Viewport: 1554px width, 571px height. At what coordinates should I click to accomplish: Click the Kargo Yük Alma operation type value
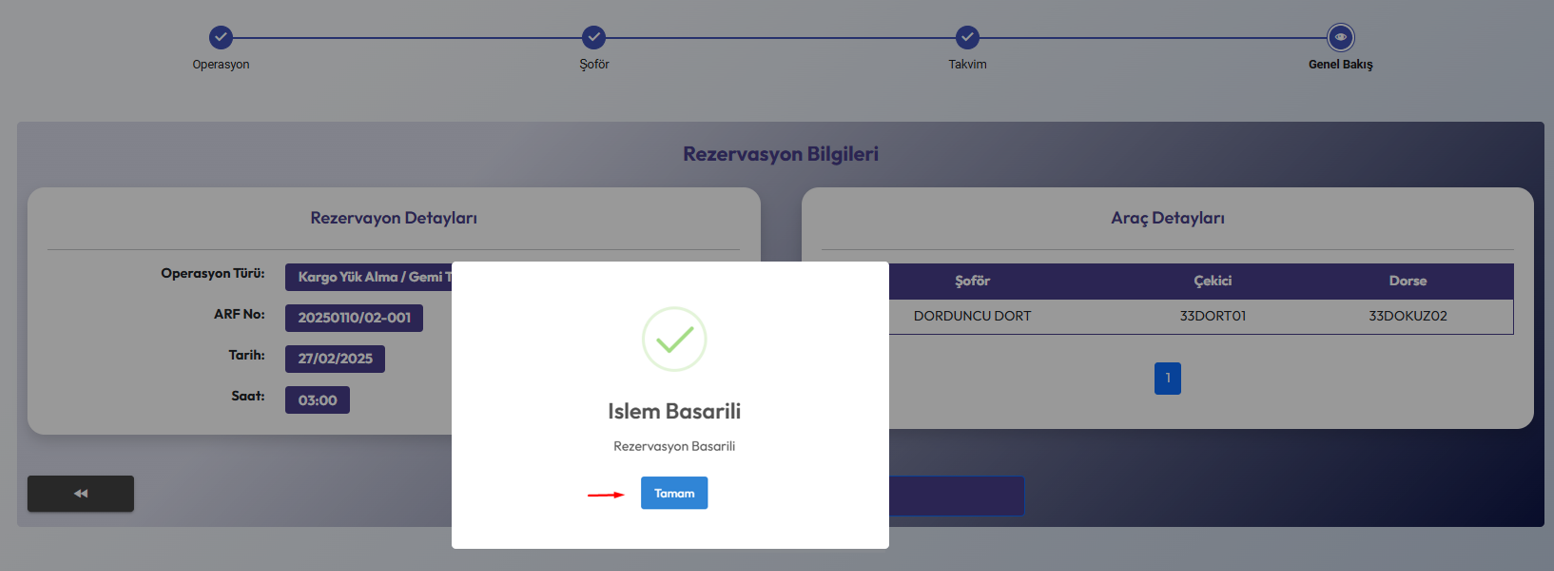[368, 277]
